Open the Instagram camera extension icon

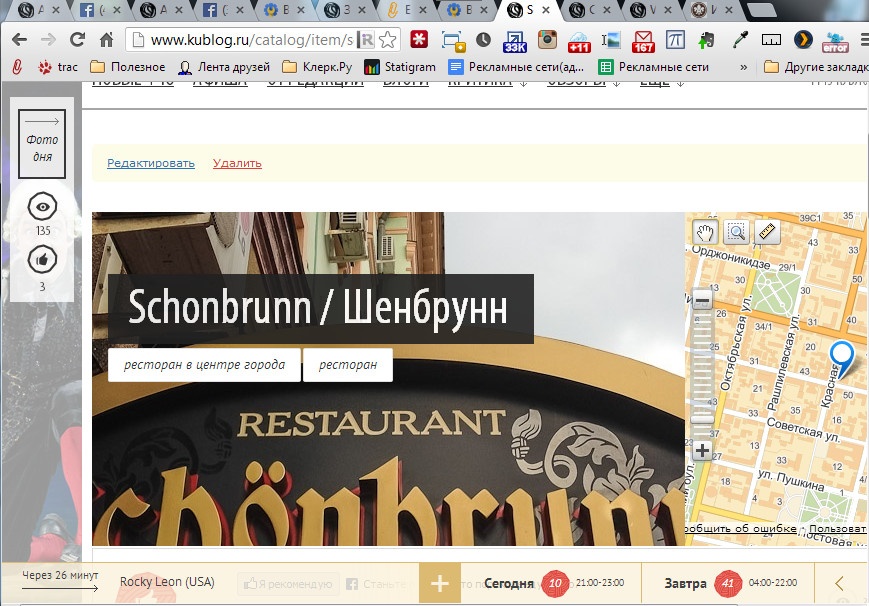[x=547, y=39]
